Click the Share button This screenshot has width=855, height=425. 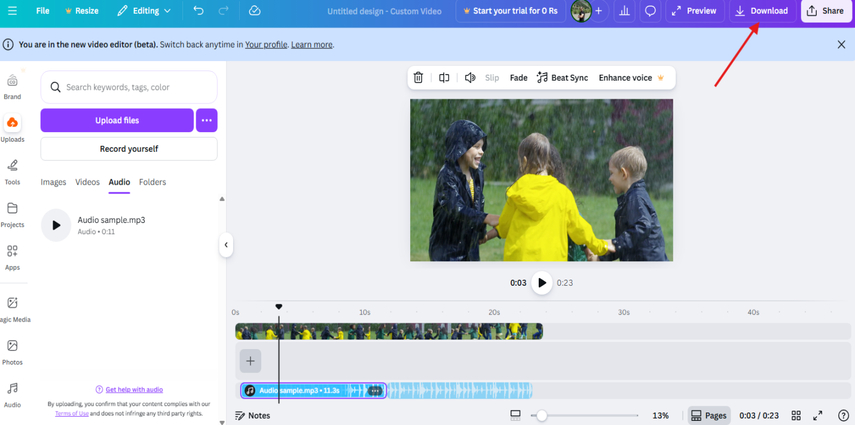(x=826, y=11)
